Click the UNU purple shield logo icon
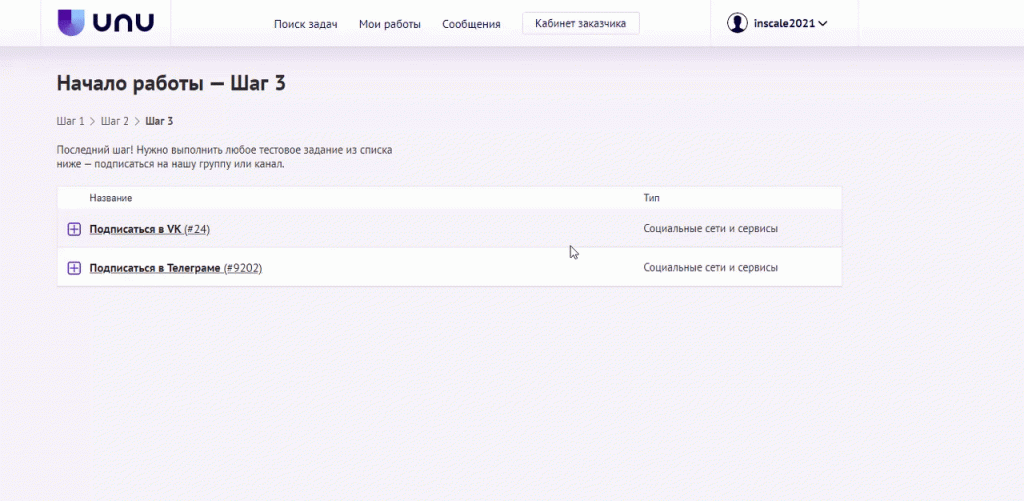Image resolution: width=1024 pixels, height=501 pixels. 71,23
